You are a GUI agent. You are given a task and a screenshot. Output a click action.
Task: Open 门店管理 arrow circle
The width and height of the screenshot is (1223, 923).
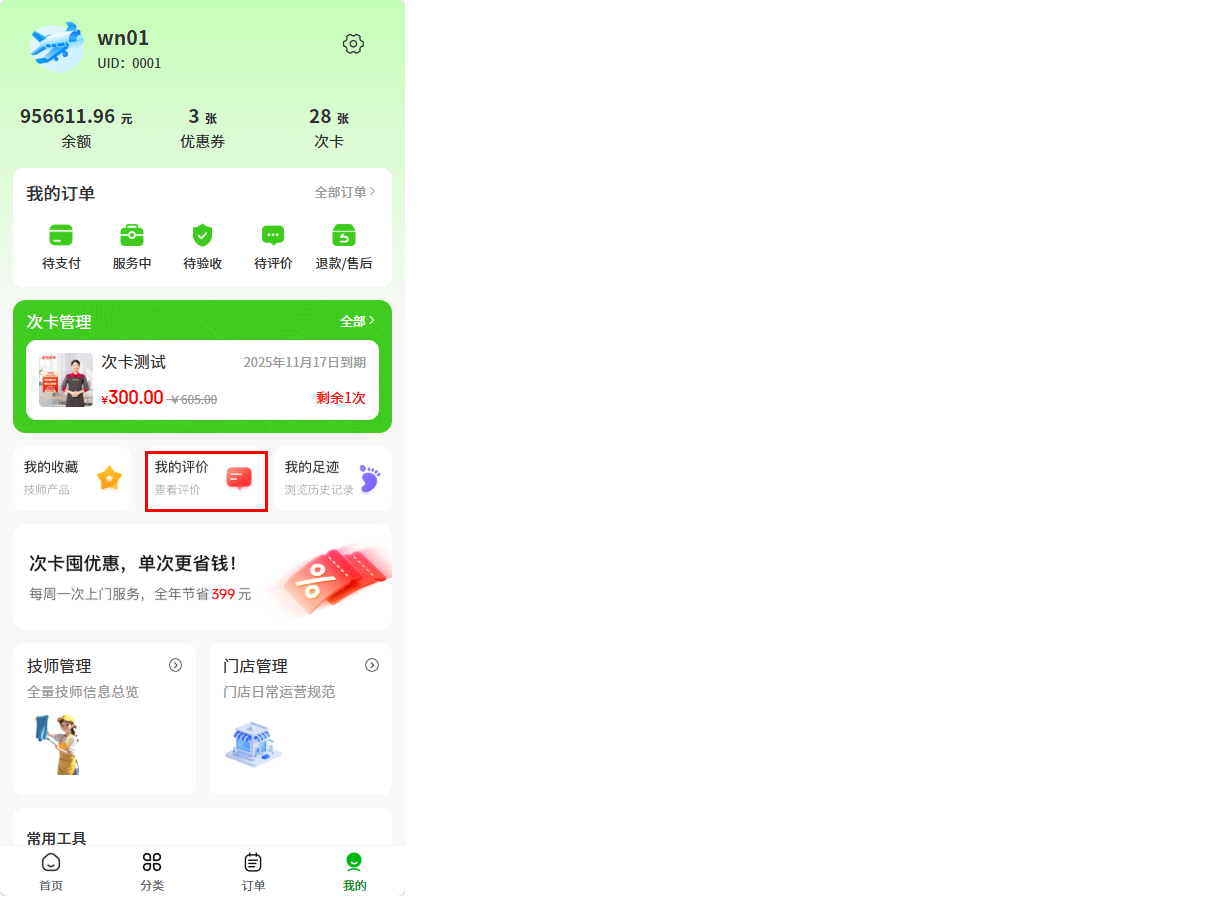point(372,665)
